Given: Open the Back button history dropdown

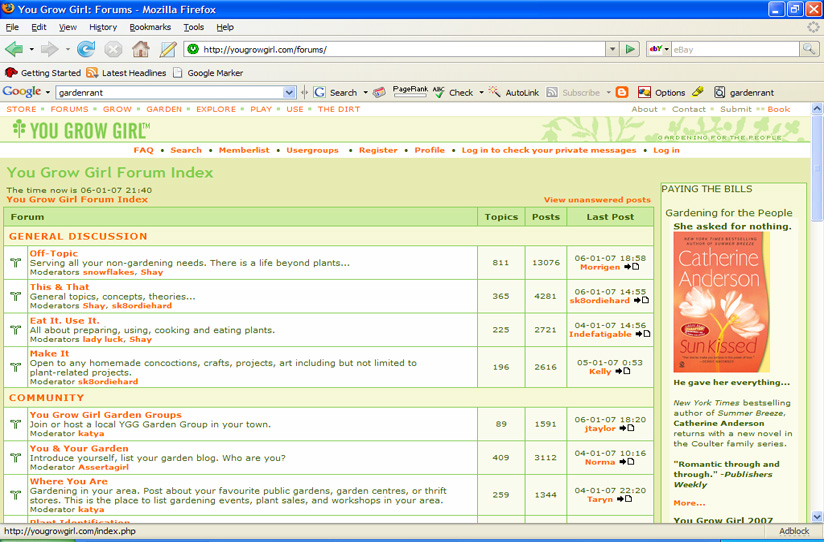Looking at the screenshot, I should [x=32, y=49].
